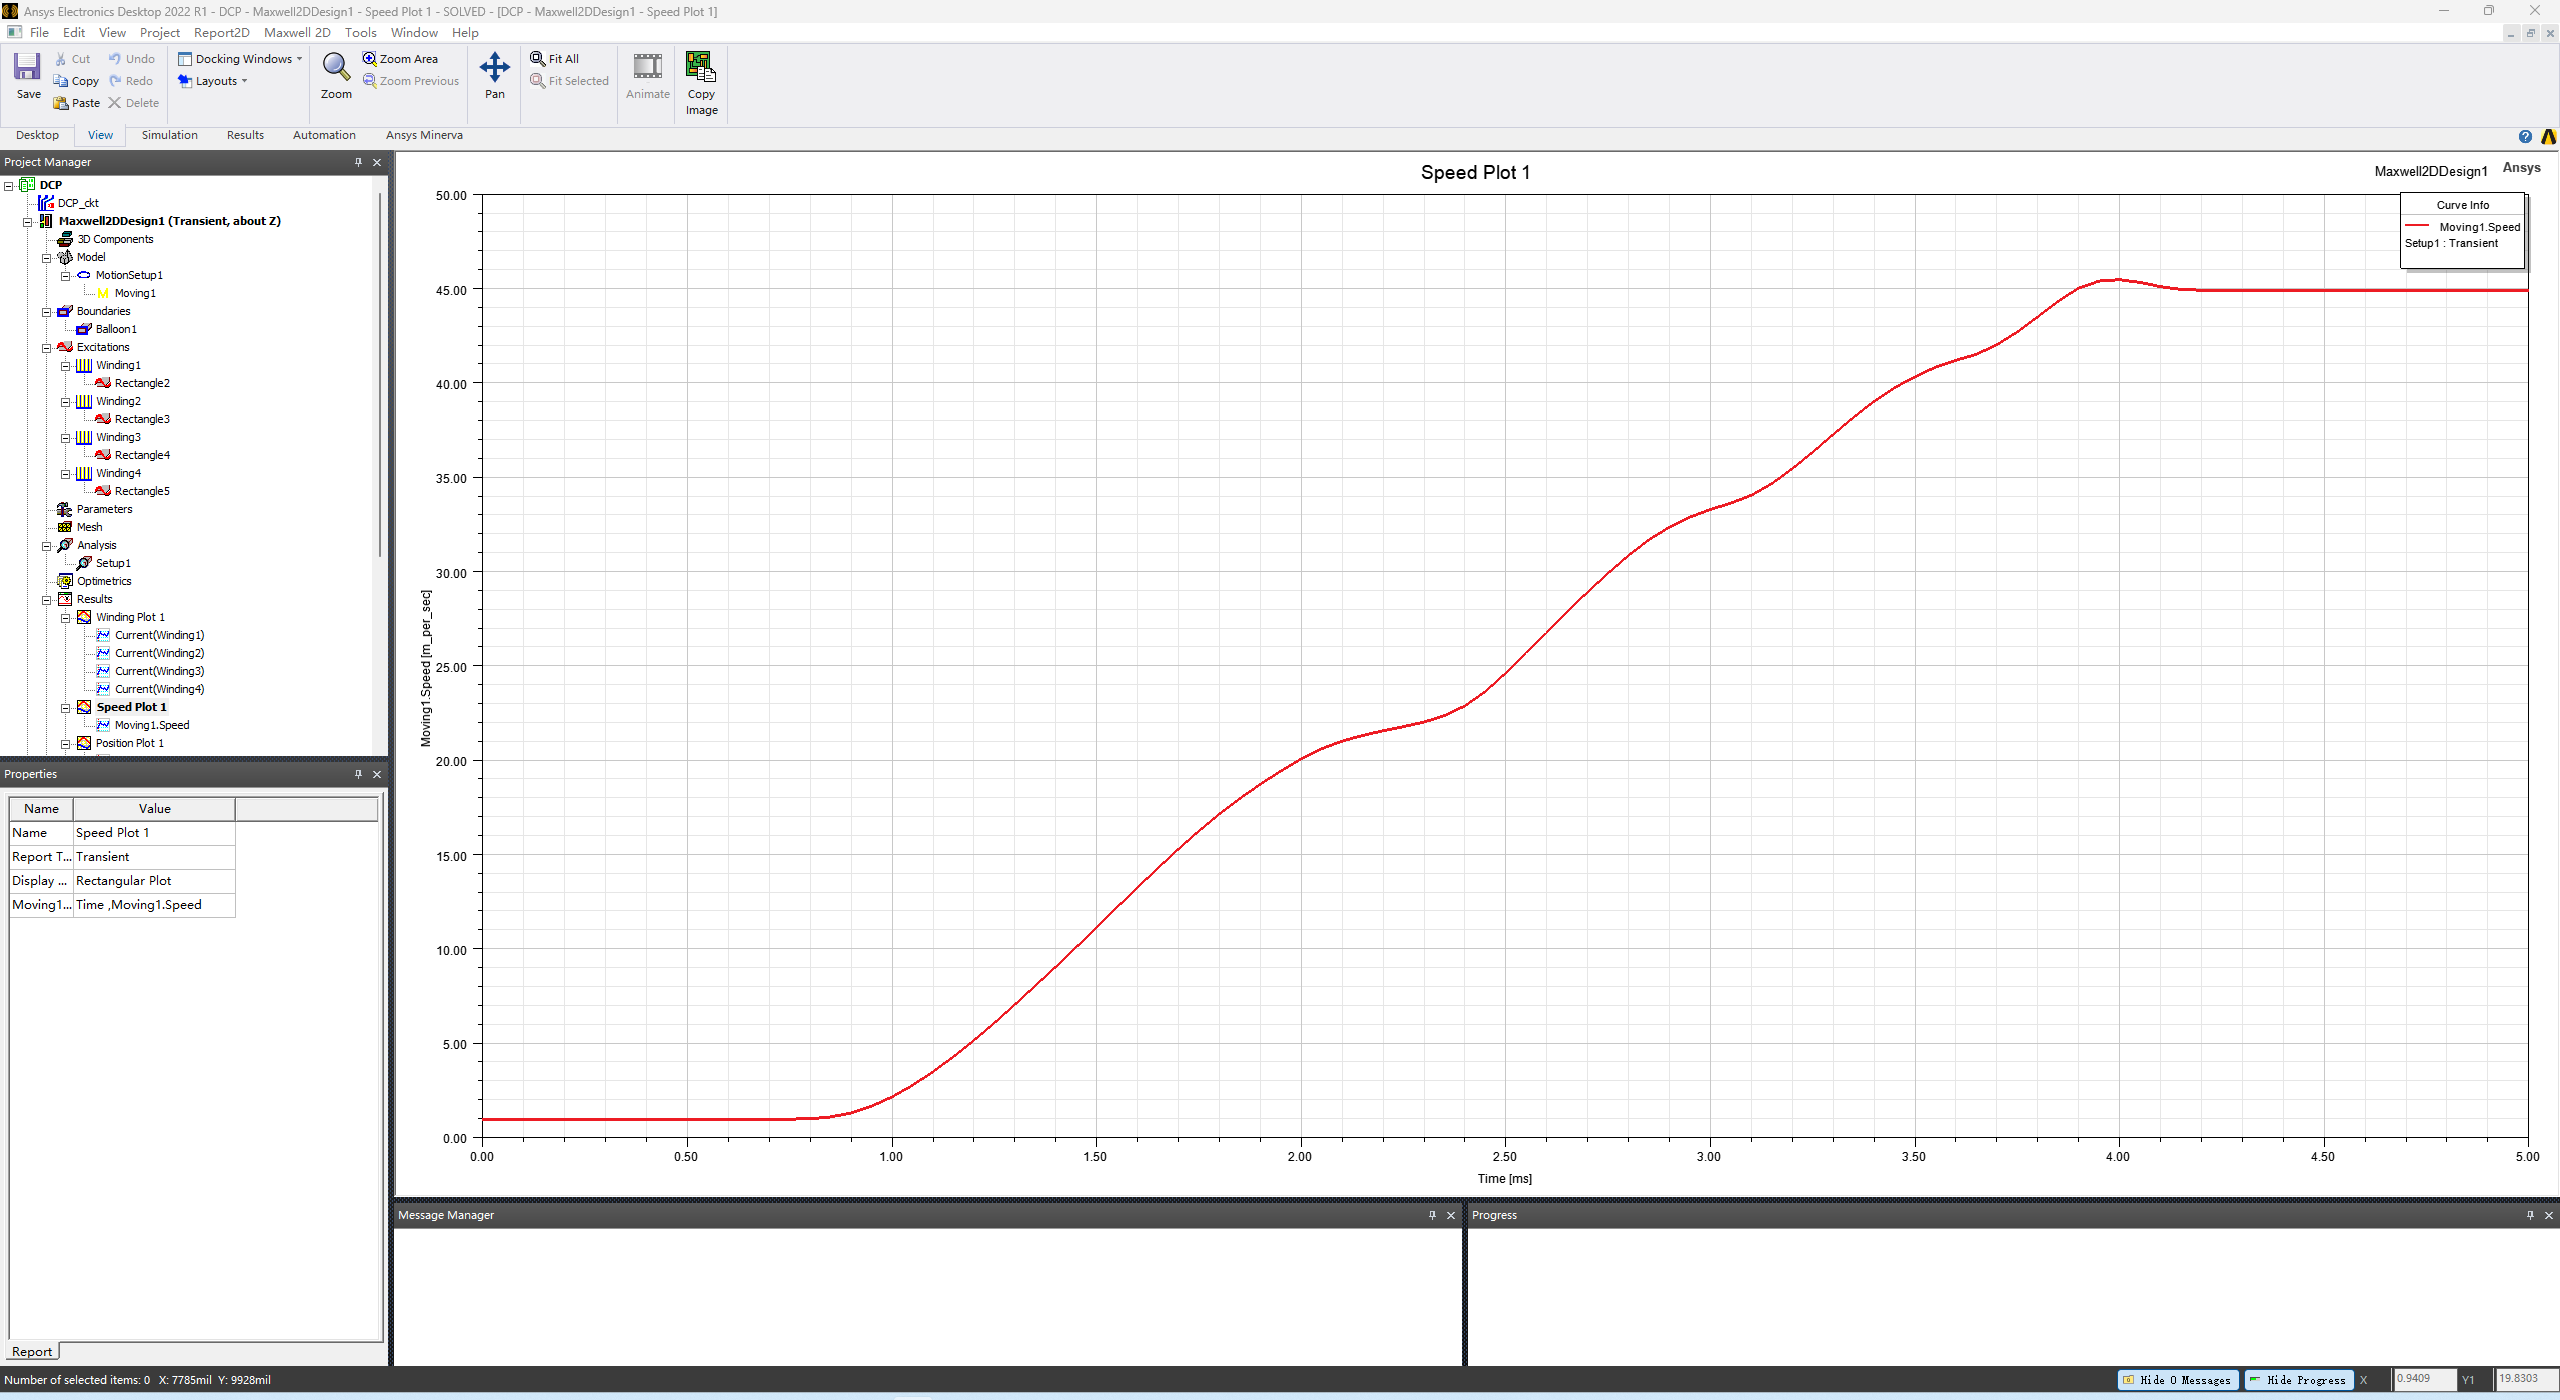Screen dimensions: 2560x1400
Task: Click the Ansys logo icon at top right
Action: (x=2549, y=137)
